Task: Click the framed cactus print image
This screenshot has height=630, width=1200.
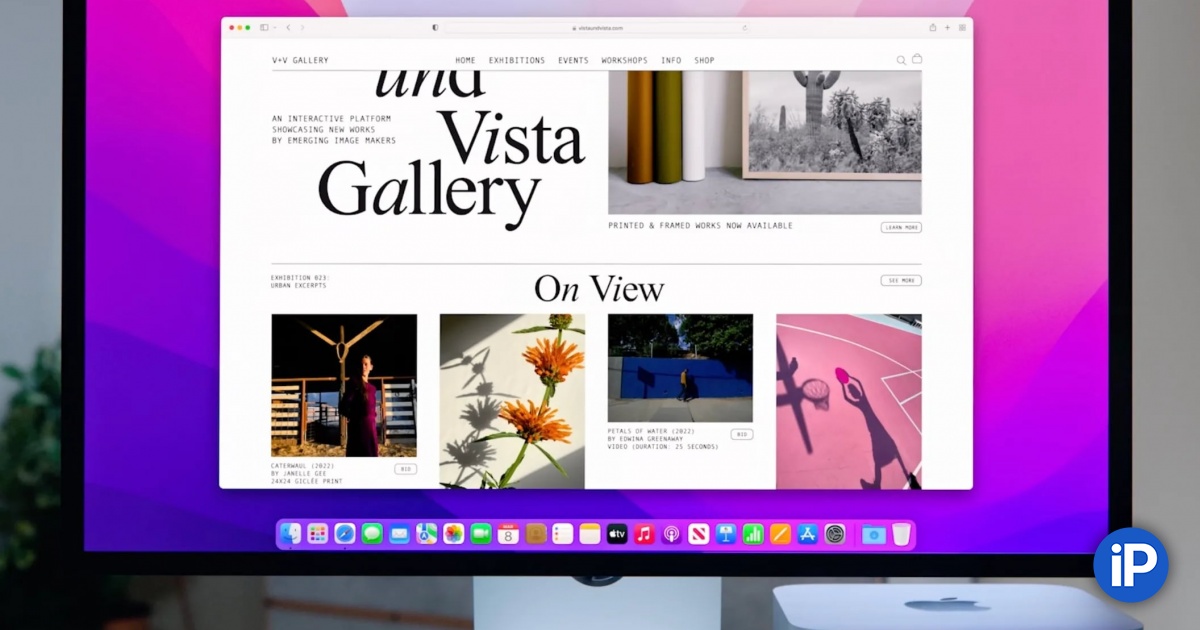Action: pyautogui.click(x=832, y=124)
